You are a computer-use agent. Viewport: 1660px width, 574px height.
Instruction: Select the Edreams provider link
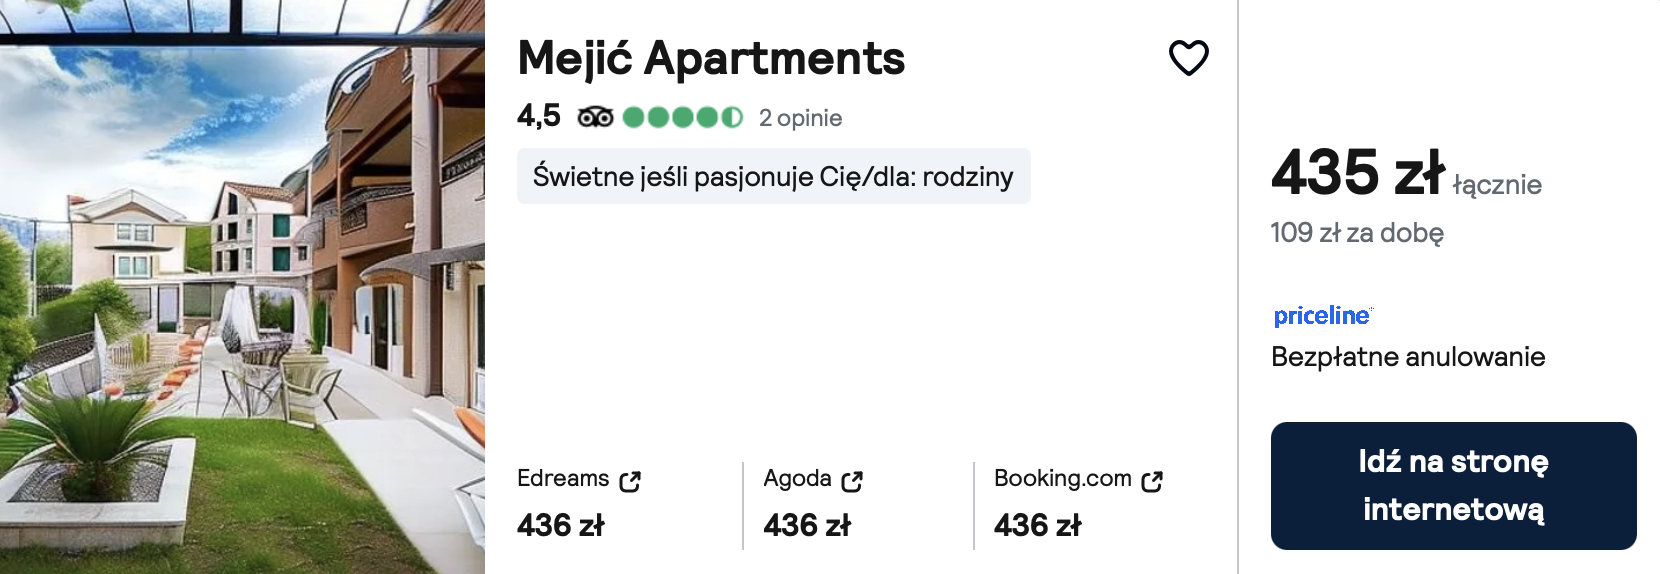click(563, 479)
